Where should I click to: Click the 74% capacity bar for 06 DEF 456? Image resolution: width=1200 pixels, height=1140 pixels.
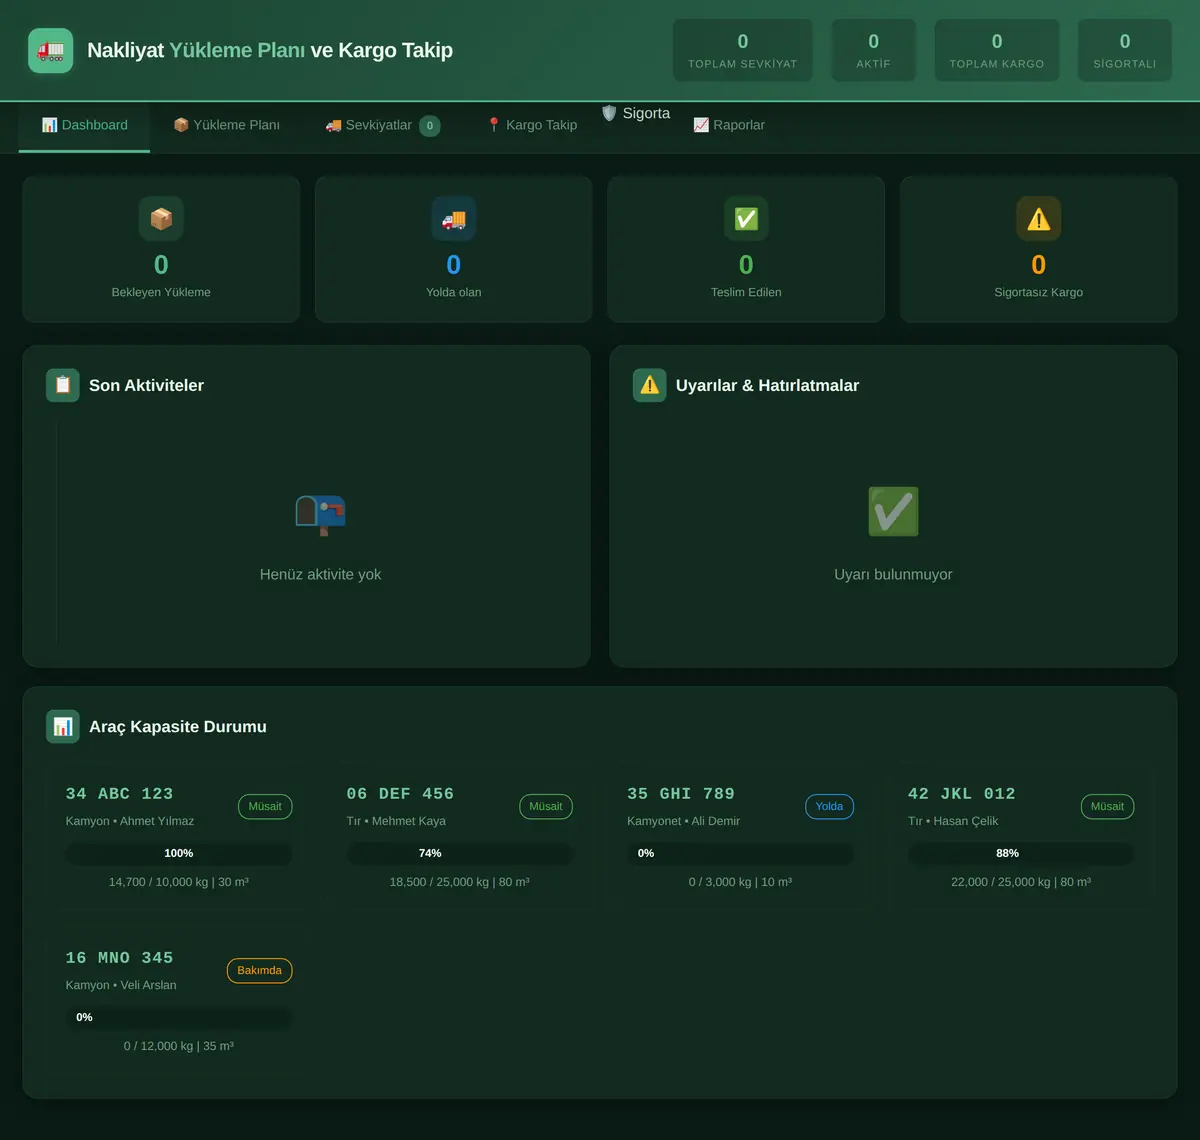point(460,853)
